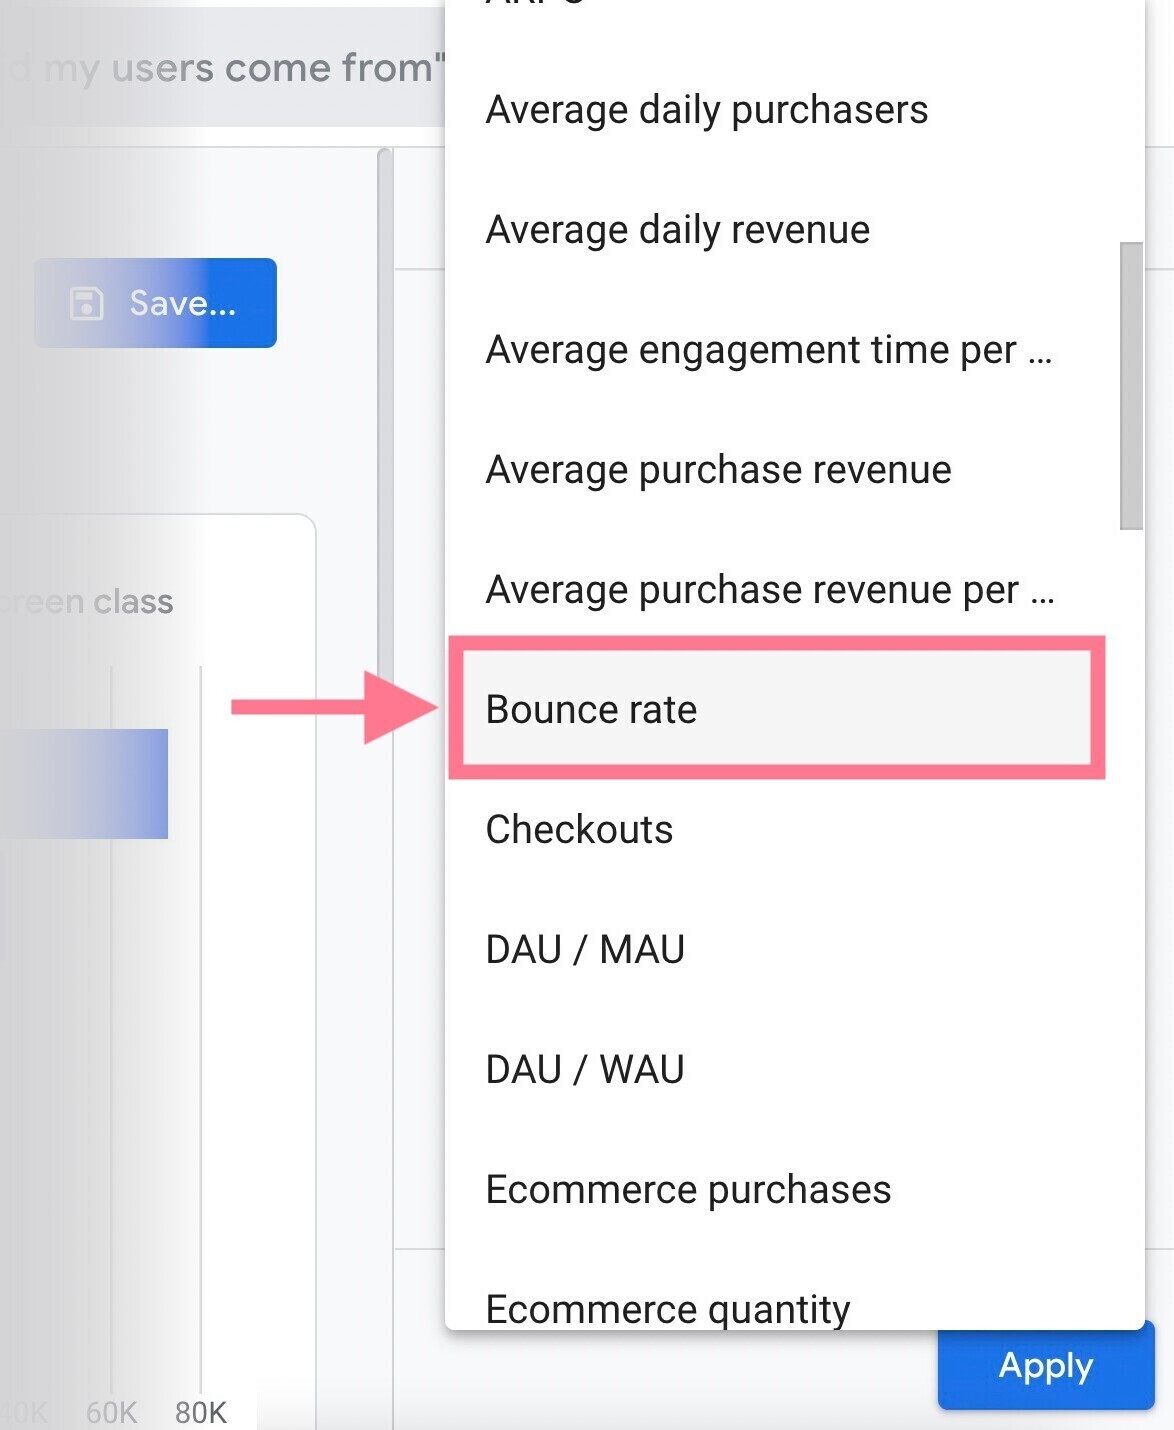The image size is (1174, 1430).
Task: Choose Ecommerce purchases from the list
Action: pyautogui.click(x=687, y=1189)
